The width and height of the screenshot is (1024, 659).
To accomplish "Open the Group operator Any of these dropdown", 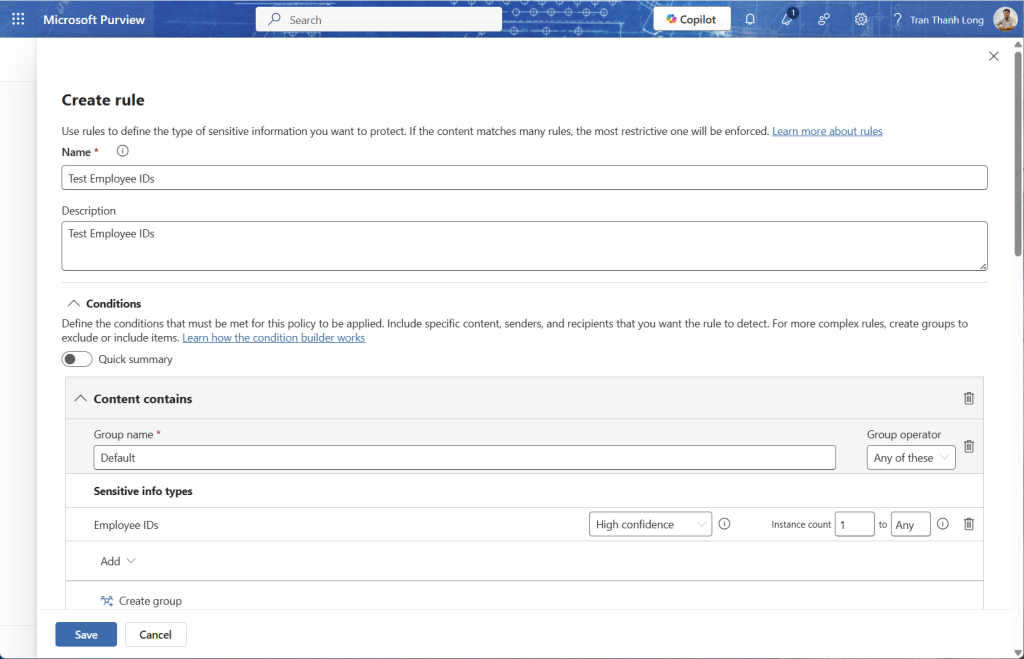I will (910, 458).
